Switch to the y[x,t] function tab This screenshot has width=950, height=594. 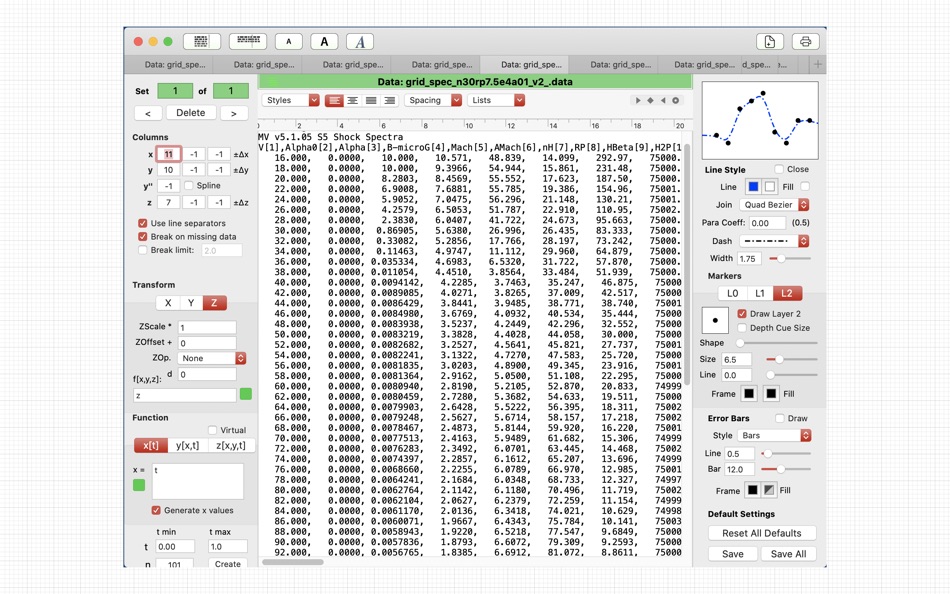187,446
